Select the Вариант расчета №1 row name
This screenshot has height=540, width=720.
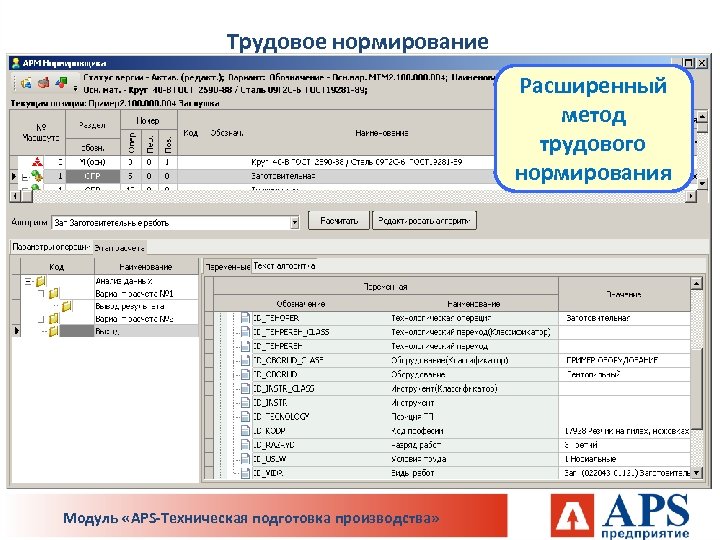click(x=134, y=293)
